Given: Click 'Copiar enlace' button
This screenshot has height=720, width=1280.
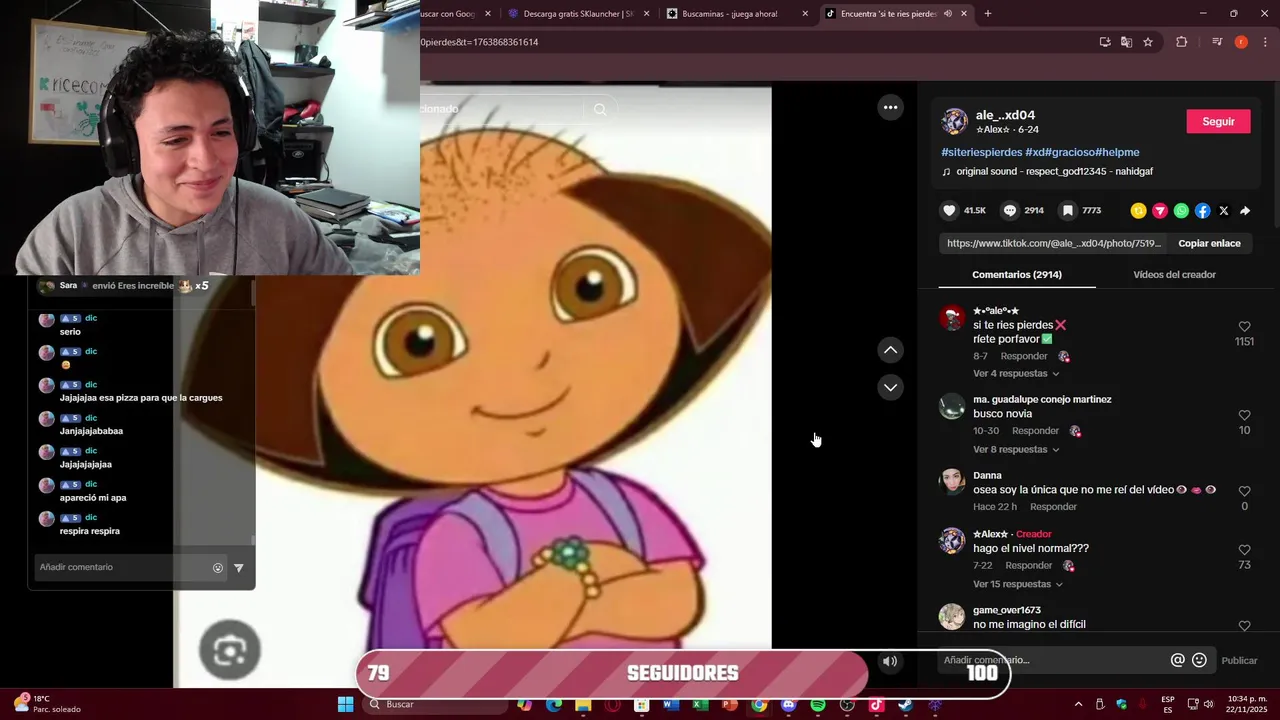Looking at the screenshot, I should click(1209, 243).
